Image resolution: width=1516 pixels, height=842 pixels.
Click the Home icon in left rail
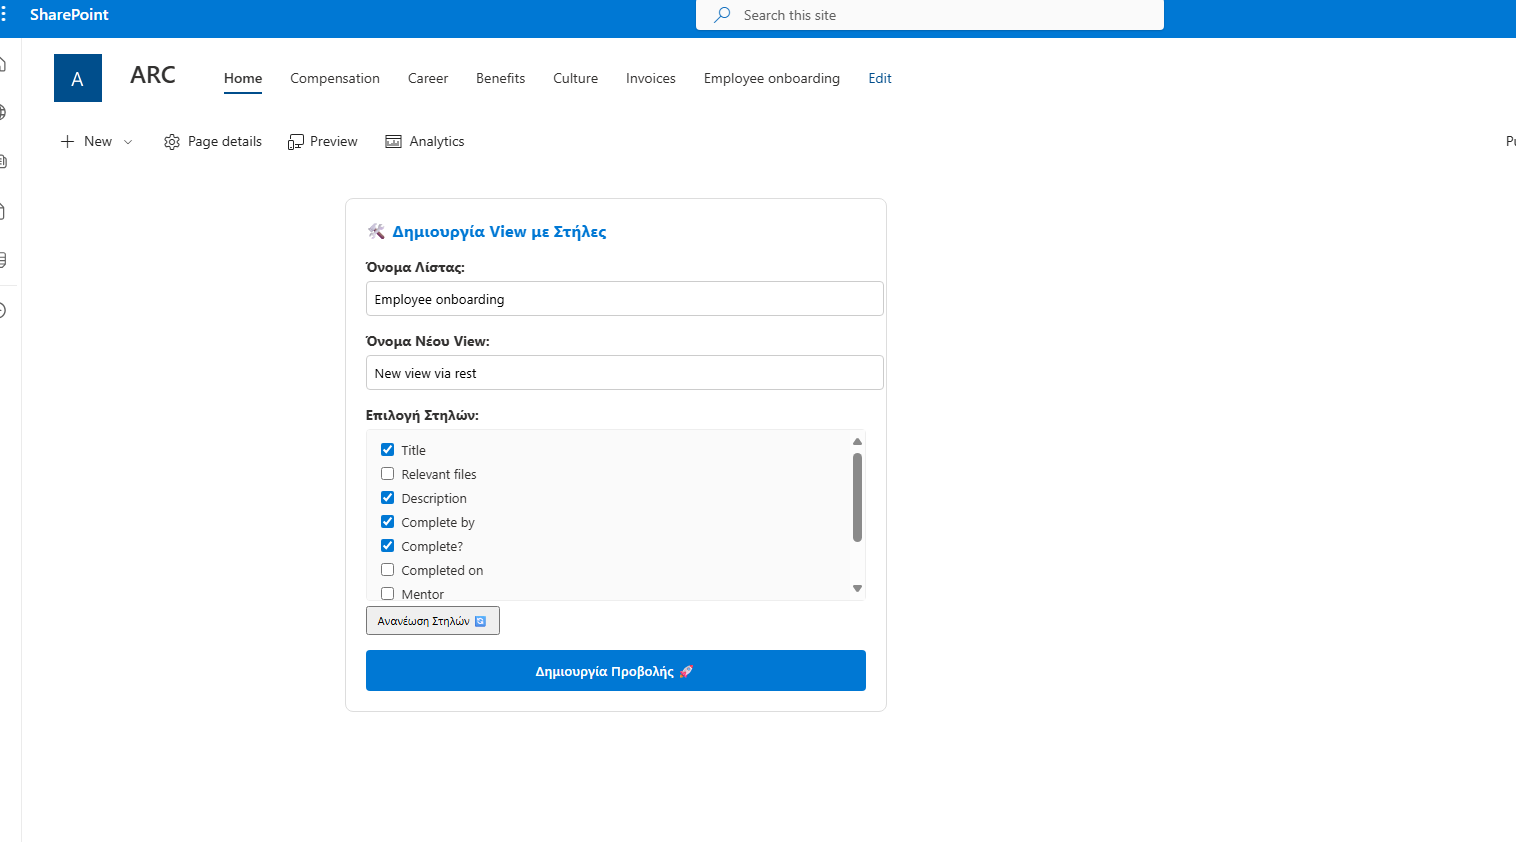[x=3, y=65]
